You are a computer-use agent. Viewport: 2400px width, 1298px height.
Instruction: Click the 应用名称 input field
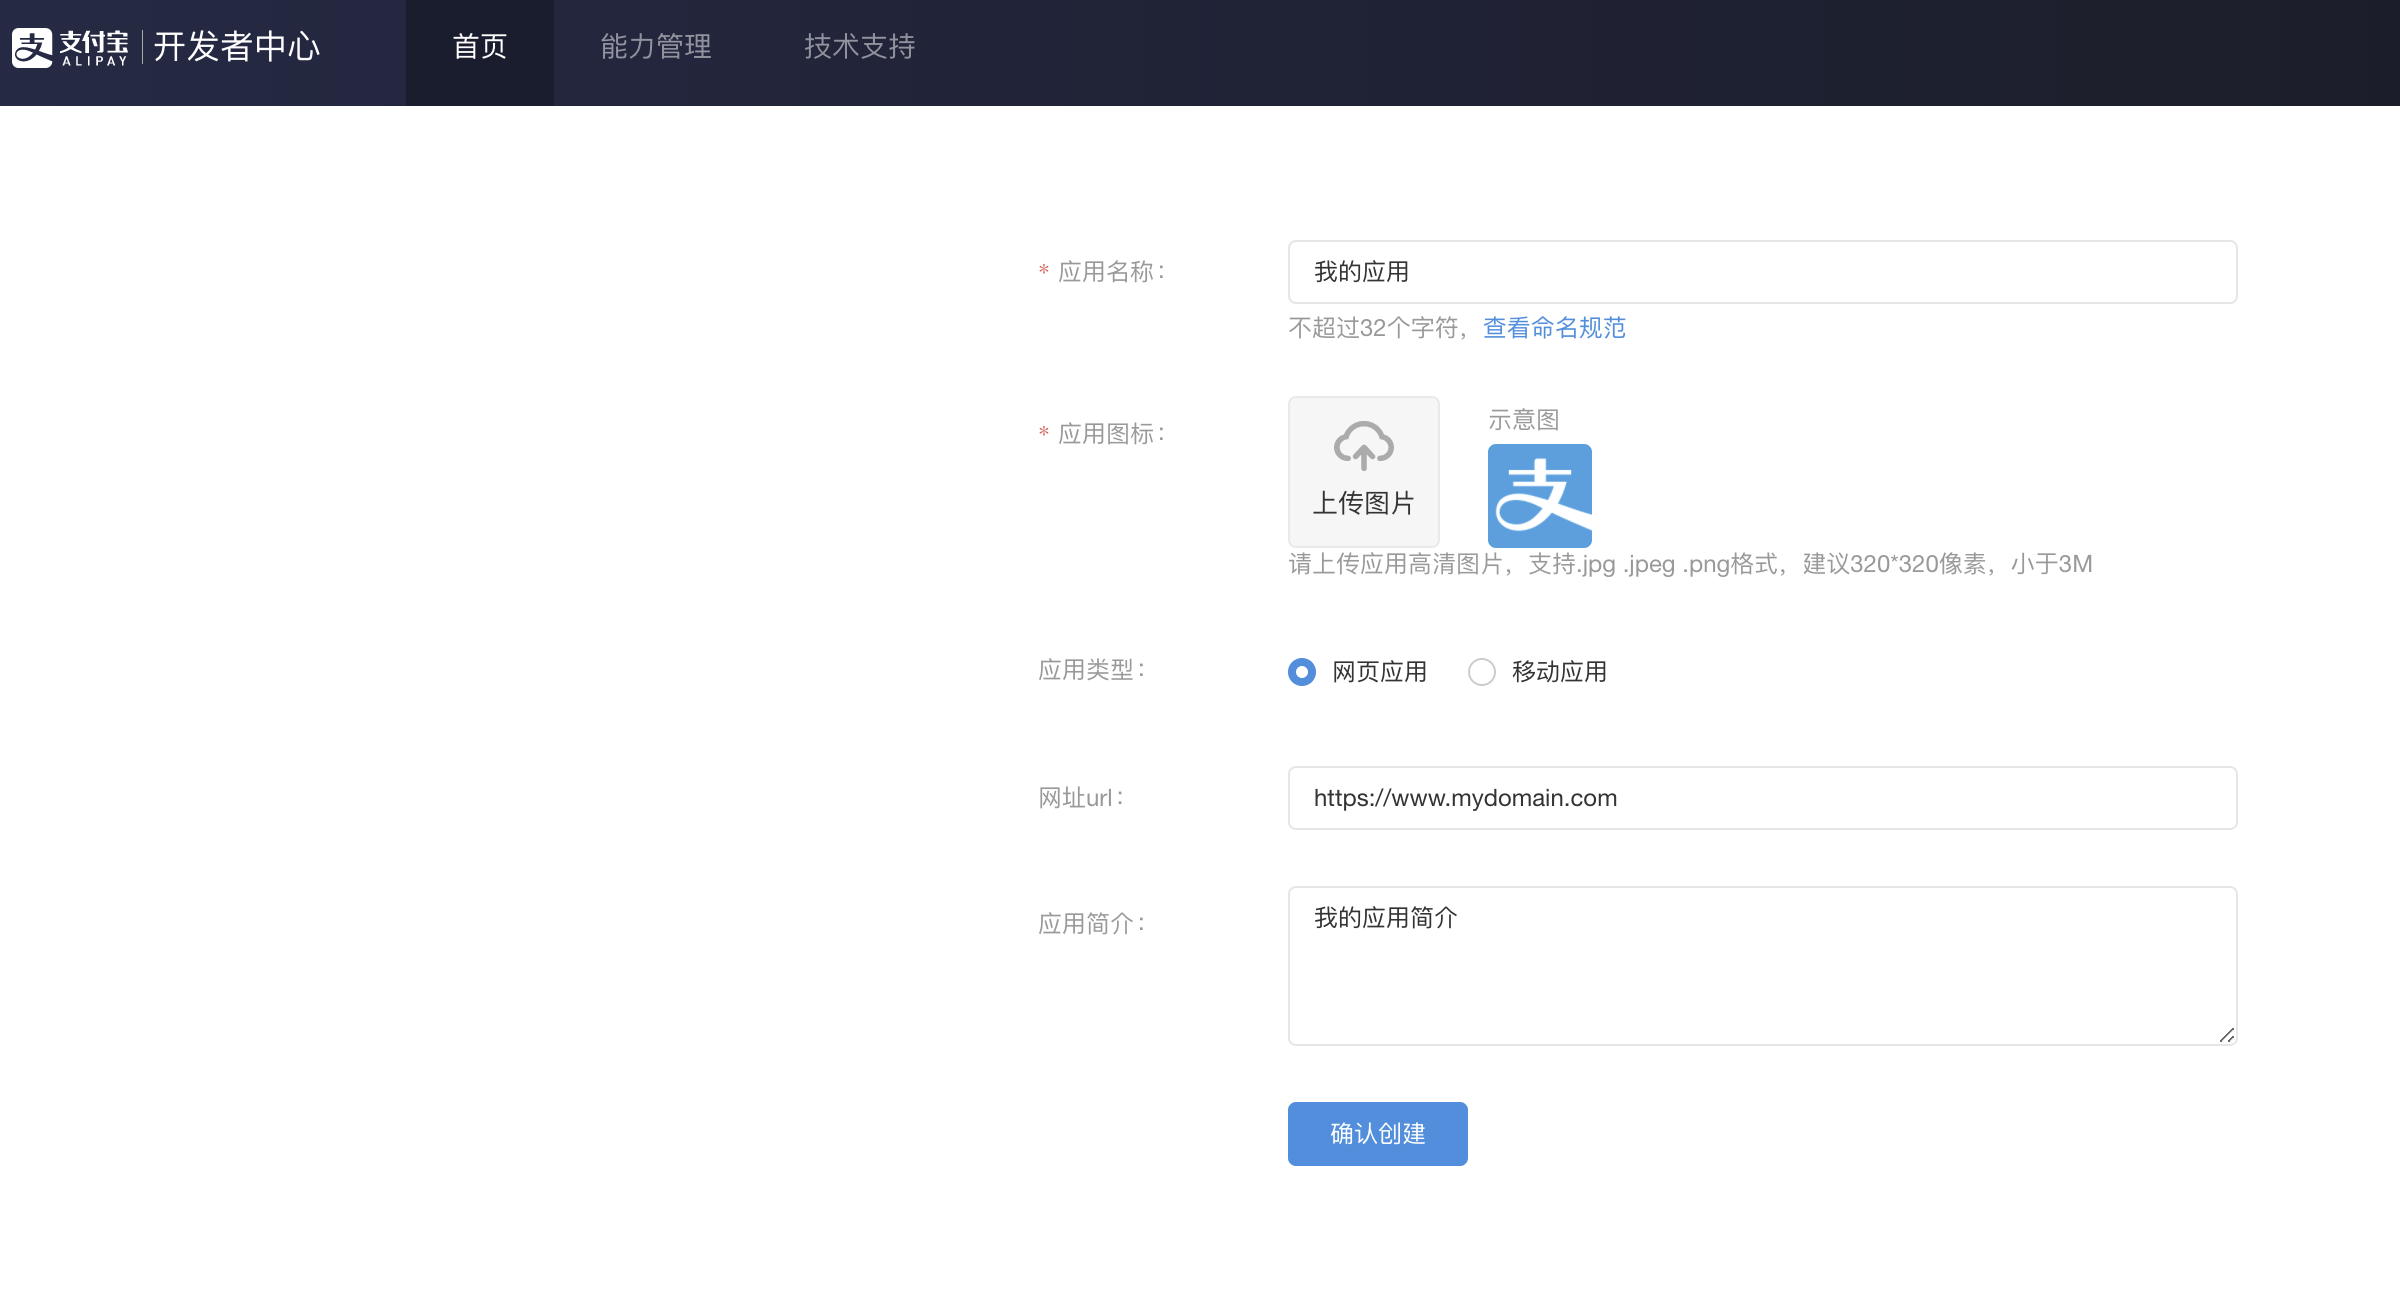click(1762, 270)
